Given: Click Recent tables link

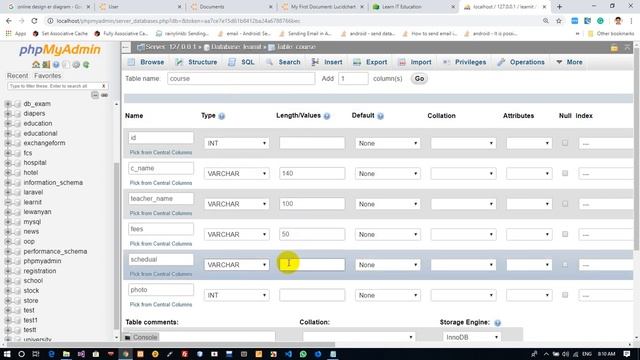Looking at the screenshot, I should click(x=18, y=76).
